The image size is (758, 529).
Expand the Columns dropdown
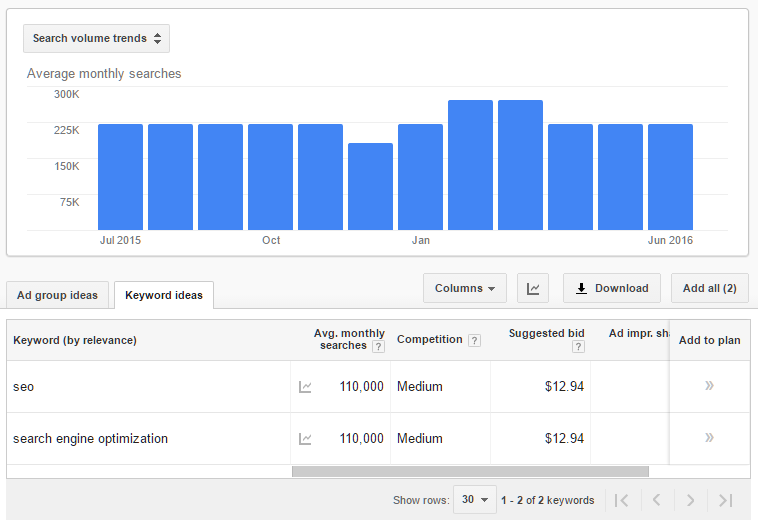[464, 289]
